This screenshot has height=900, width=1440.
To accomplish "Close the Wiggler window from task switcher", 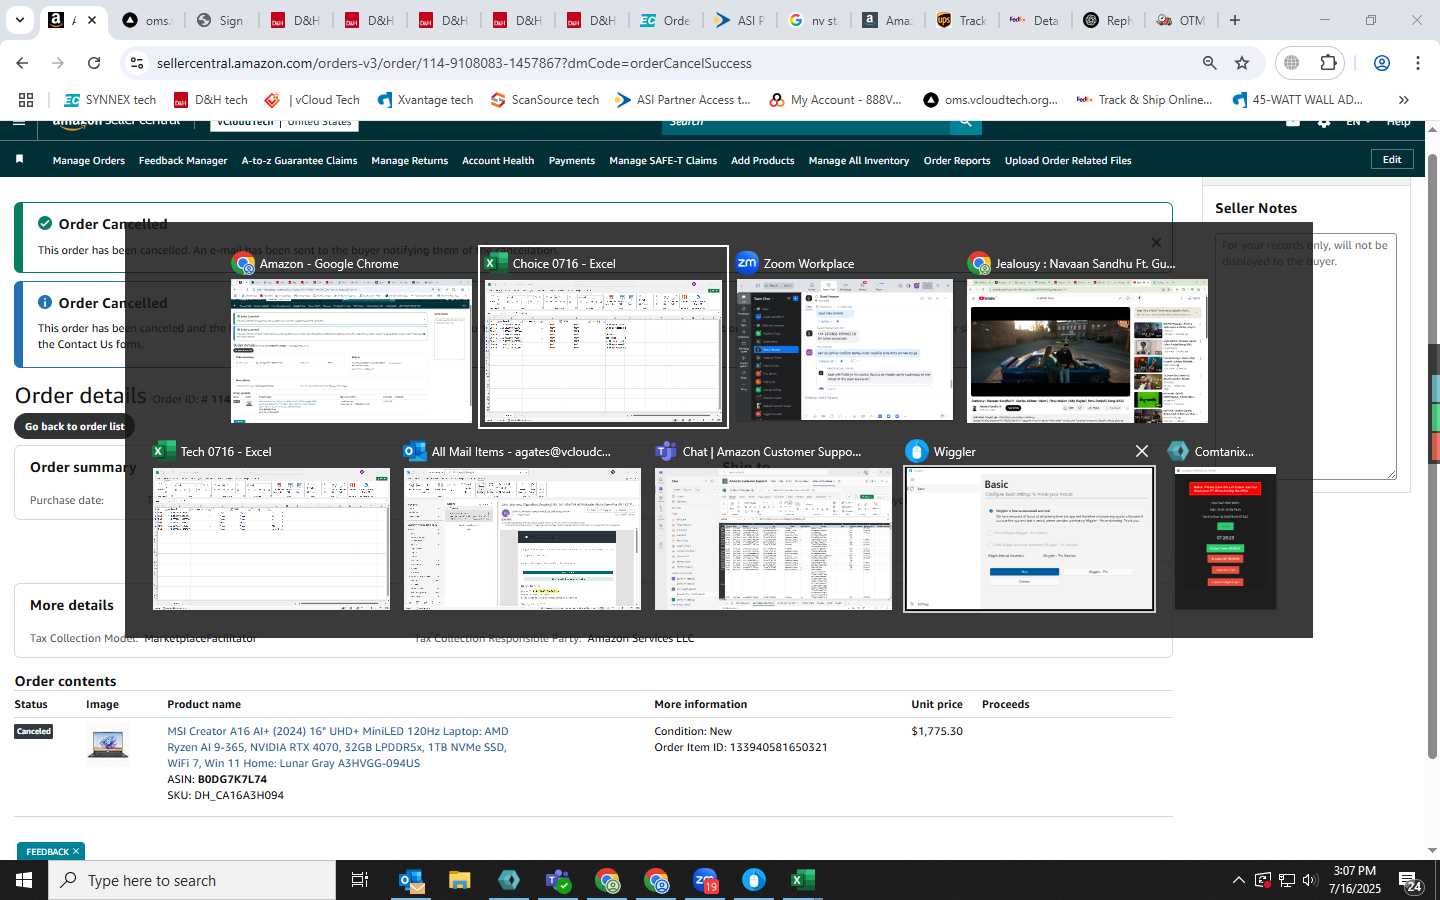I will (1141, 451).
